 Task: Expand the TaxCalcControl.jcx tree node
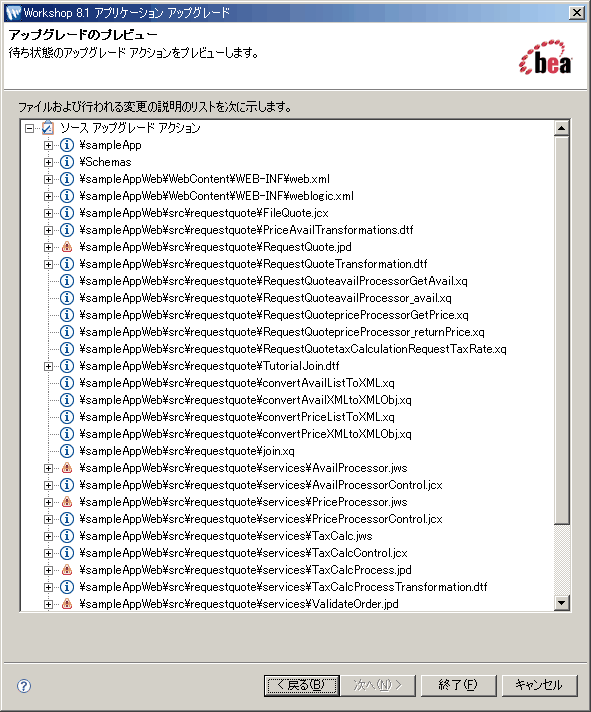tap(48, 553)
